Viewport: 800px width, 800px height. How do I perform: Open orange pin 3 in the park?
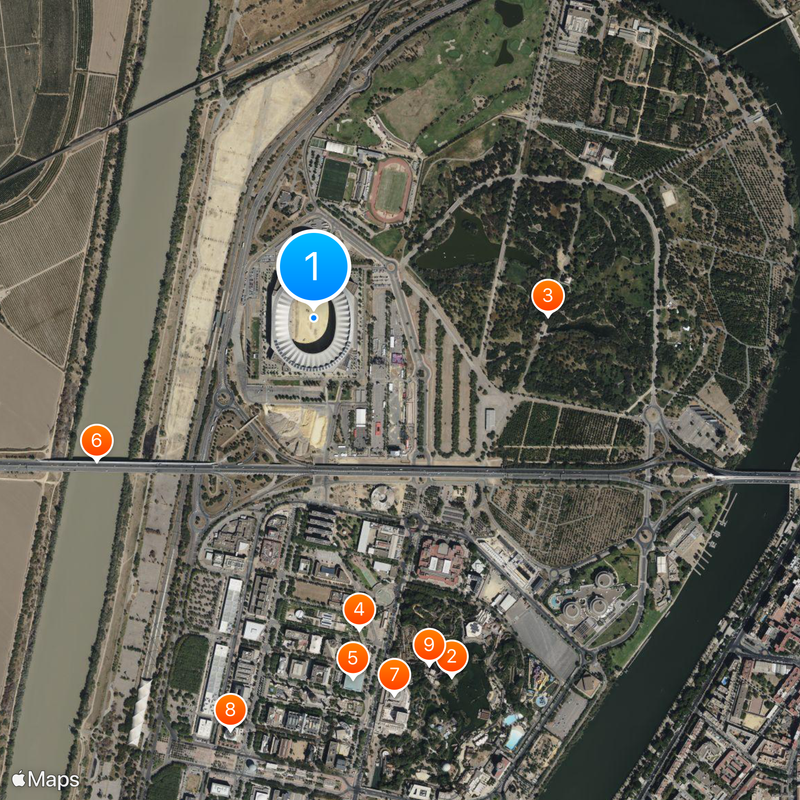click(547, 296)
